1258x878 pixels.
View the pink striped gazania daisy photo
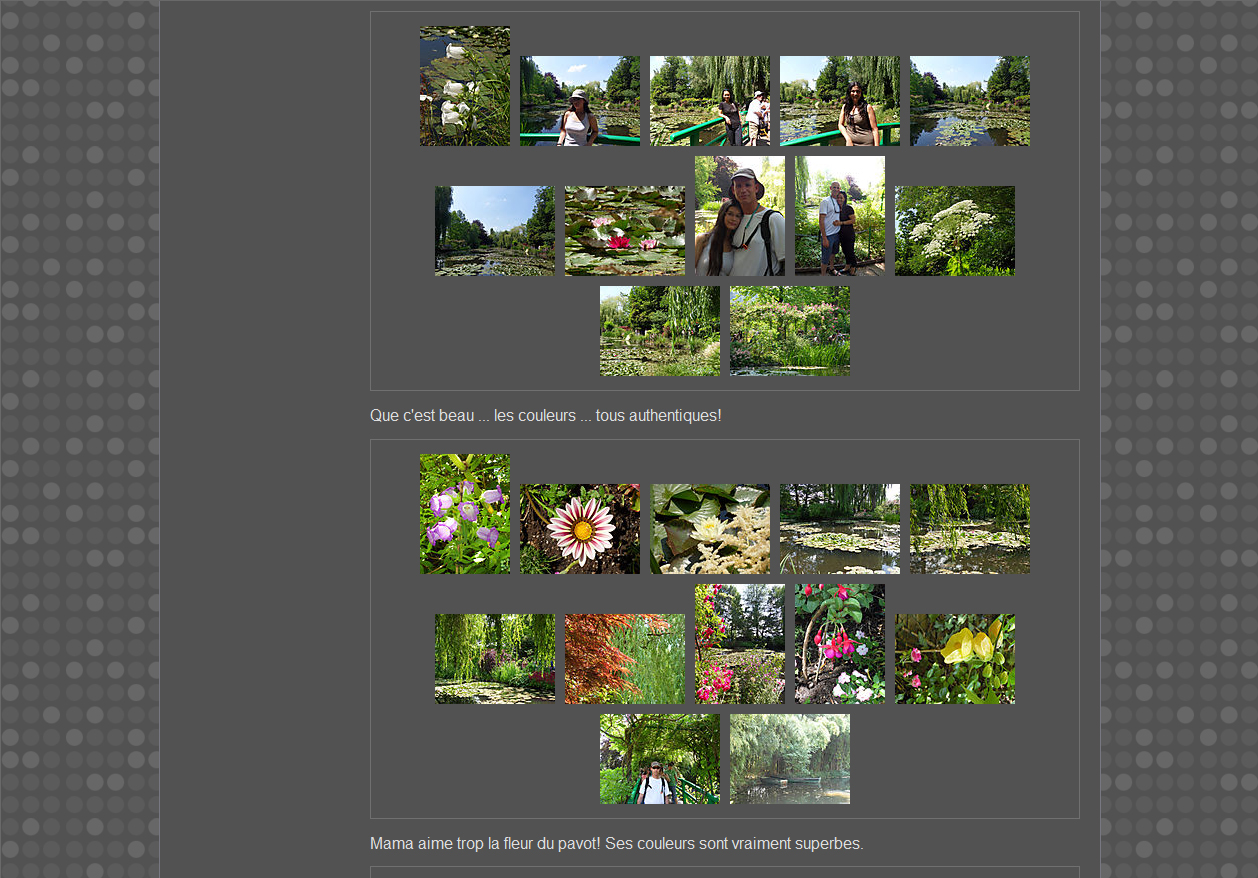click(579, 529)
